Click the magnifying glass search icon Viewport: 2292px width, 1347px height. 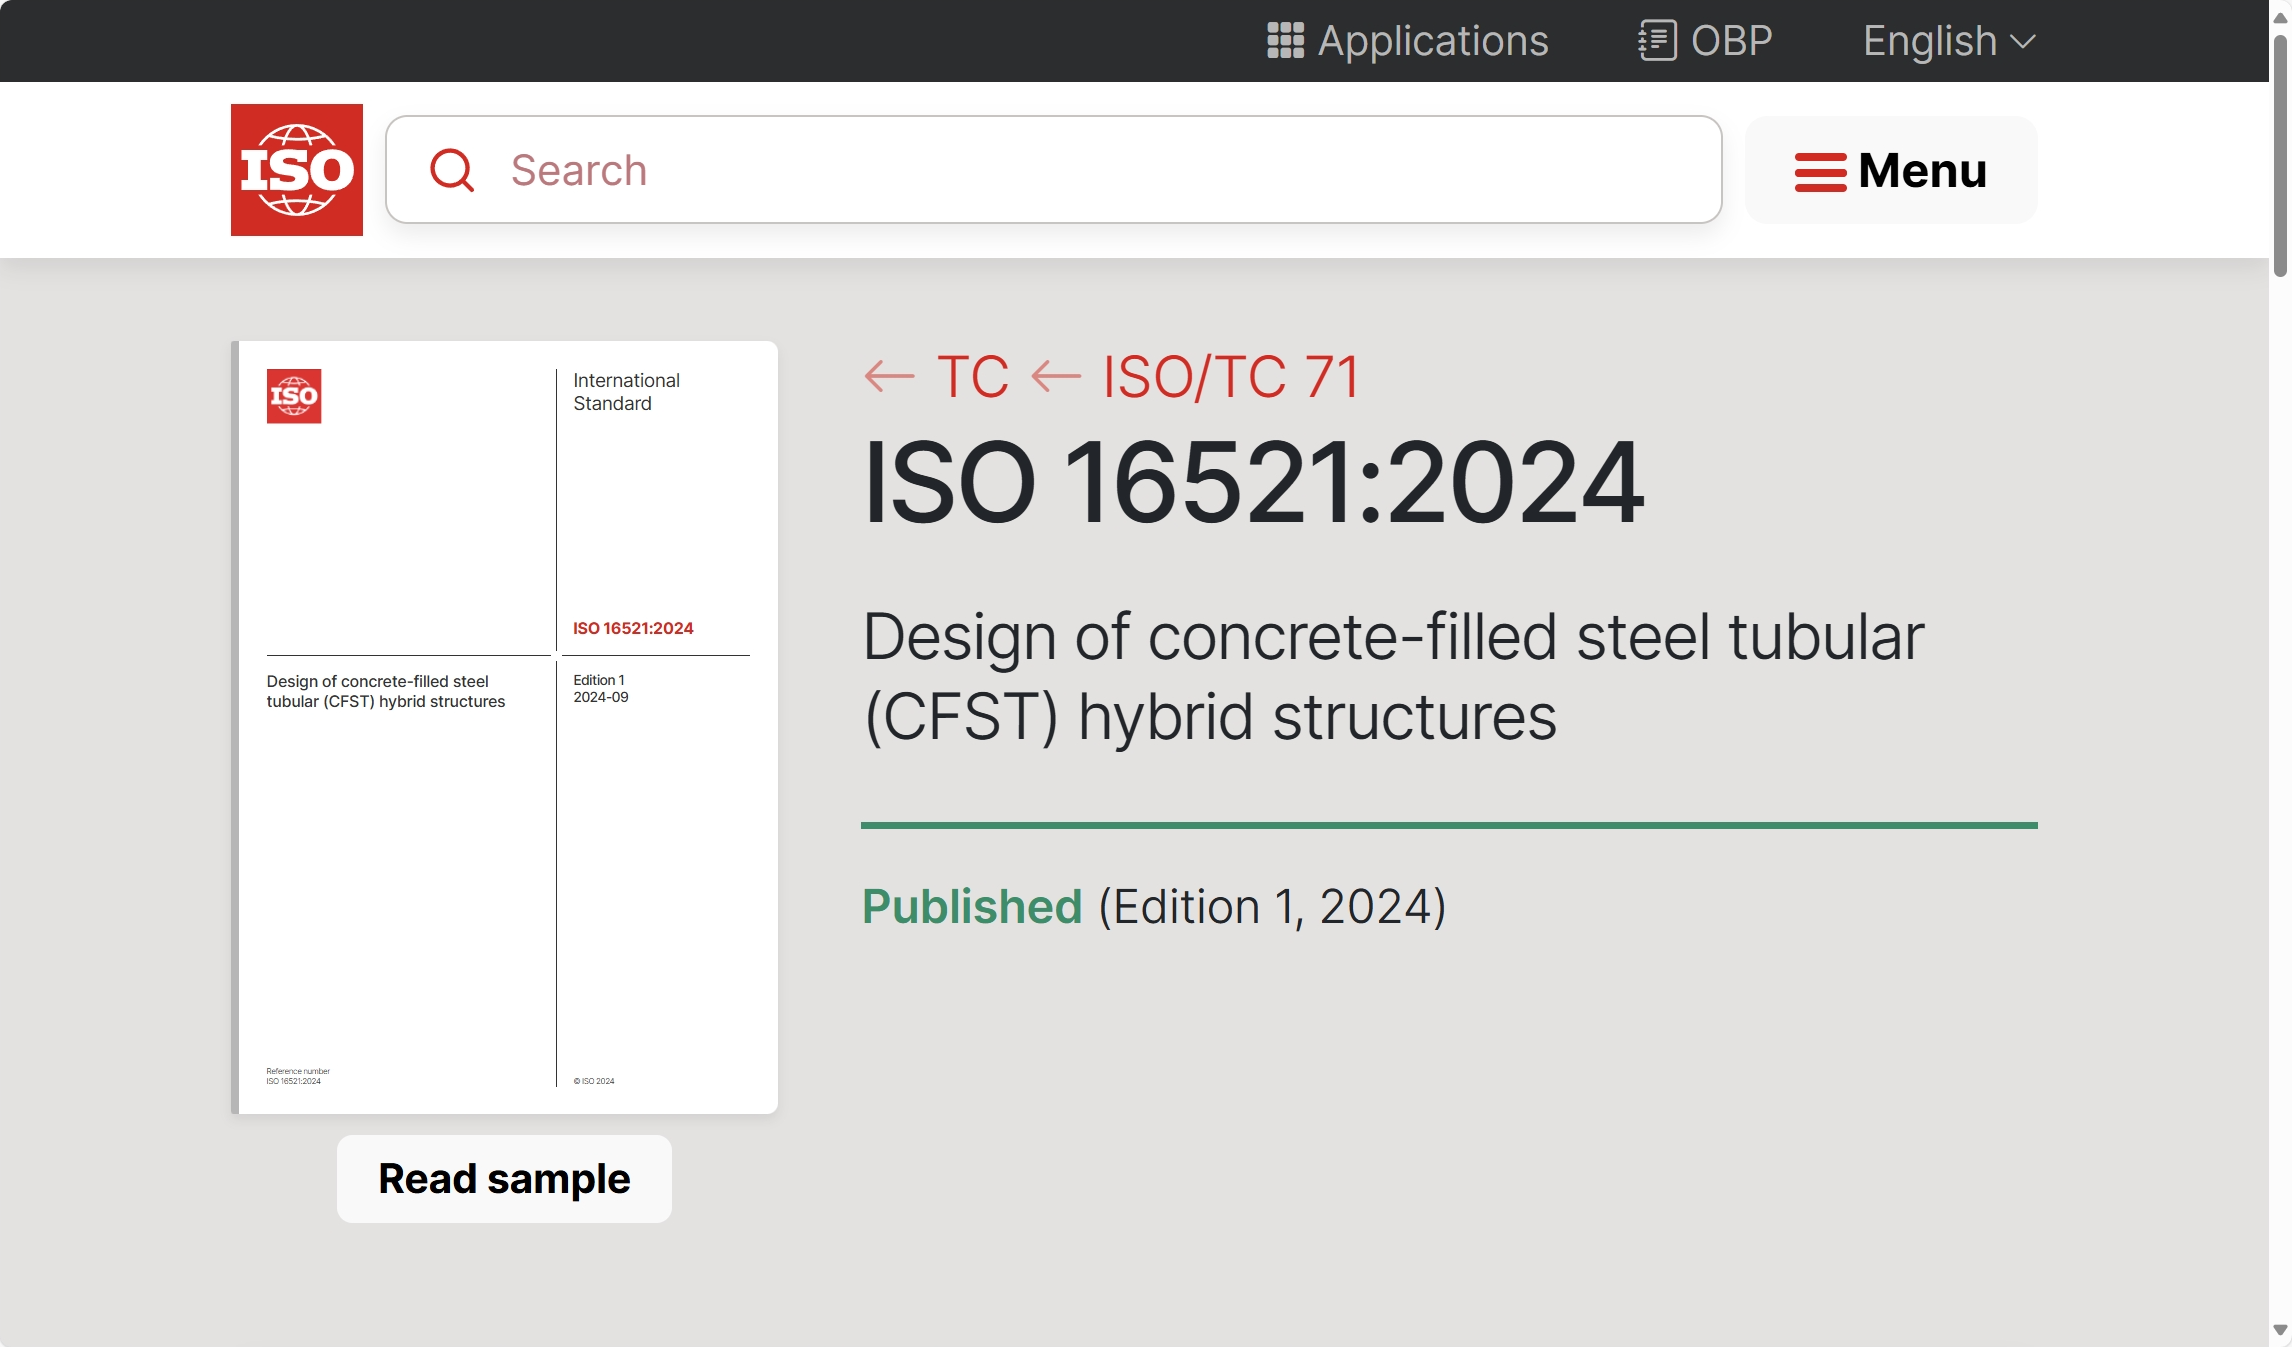(451, 170)
